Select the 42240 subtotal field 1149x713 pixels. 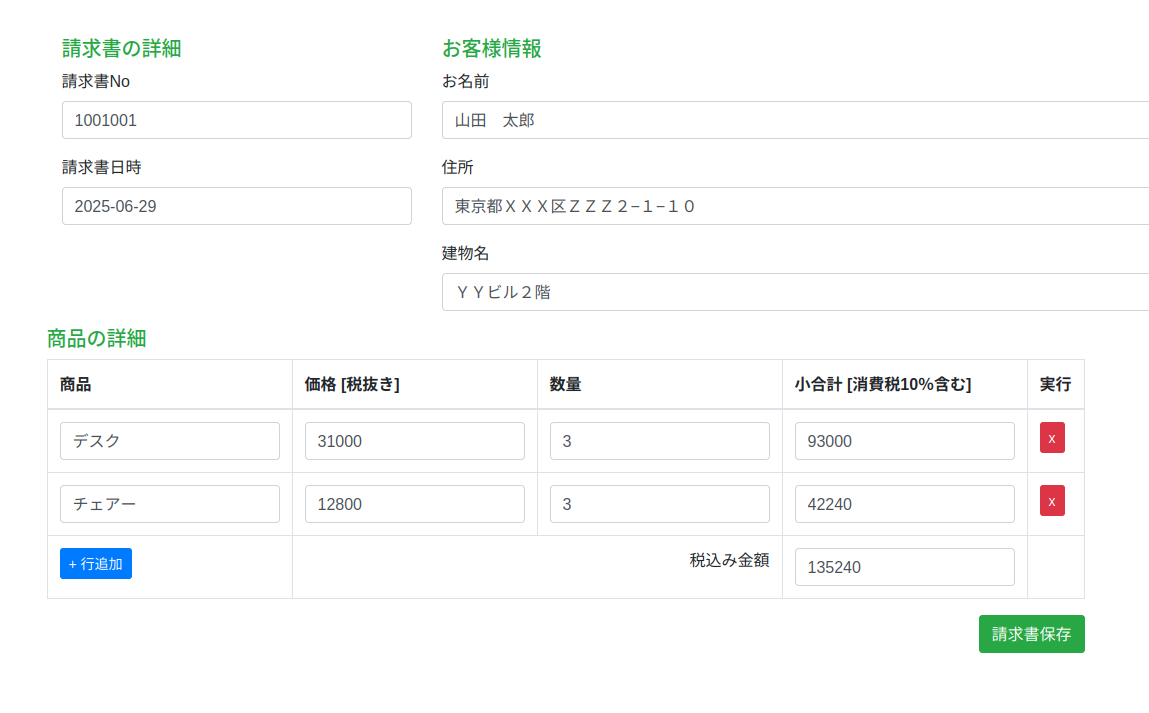905,504
